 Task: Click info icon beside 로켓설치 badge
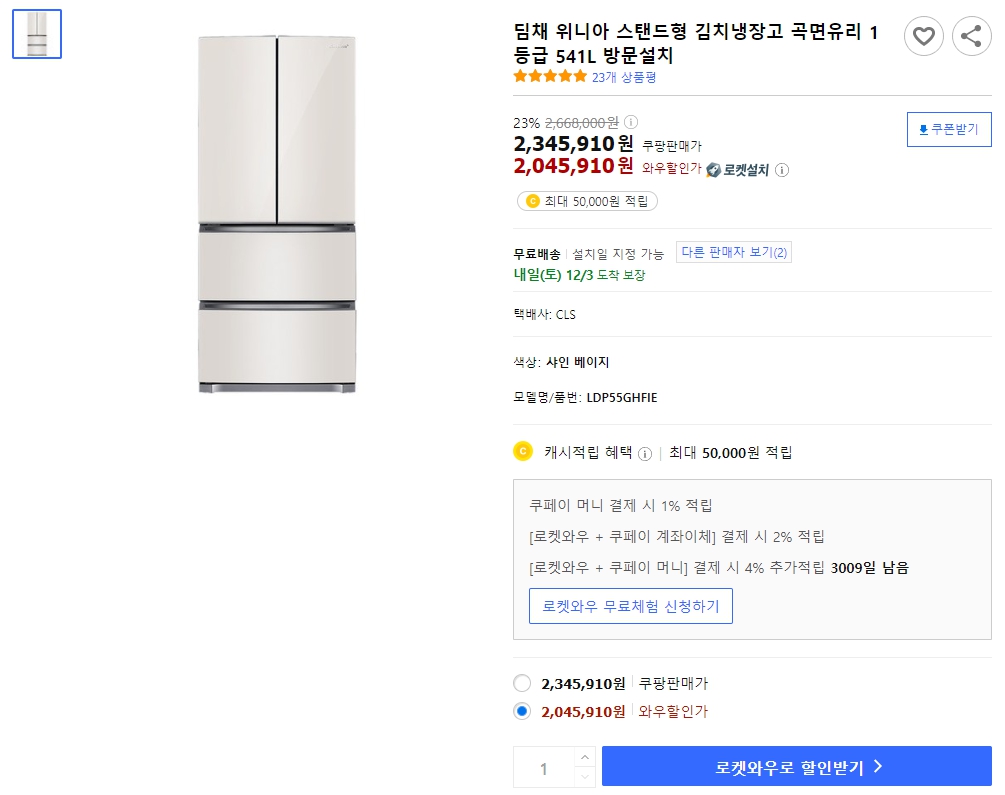[780, 169]
